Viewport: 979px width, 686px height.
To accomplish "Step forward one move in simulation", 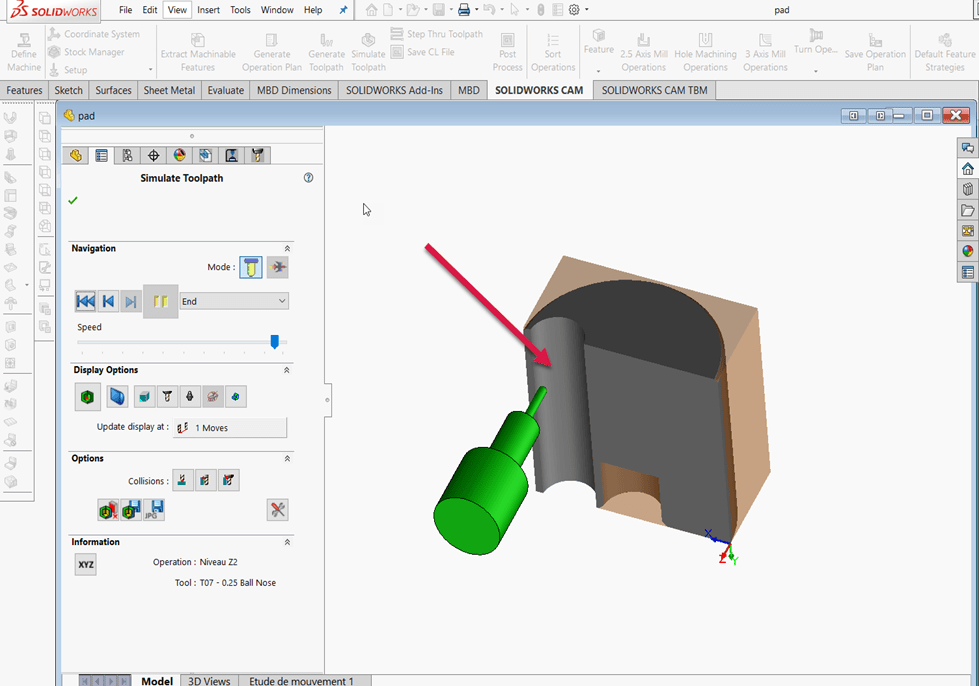I will [x=130, y=301].
